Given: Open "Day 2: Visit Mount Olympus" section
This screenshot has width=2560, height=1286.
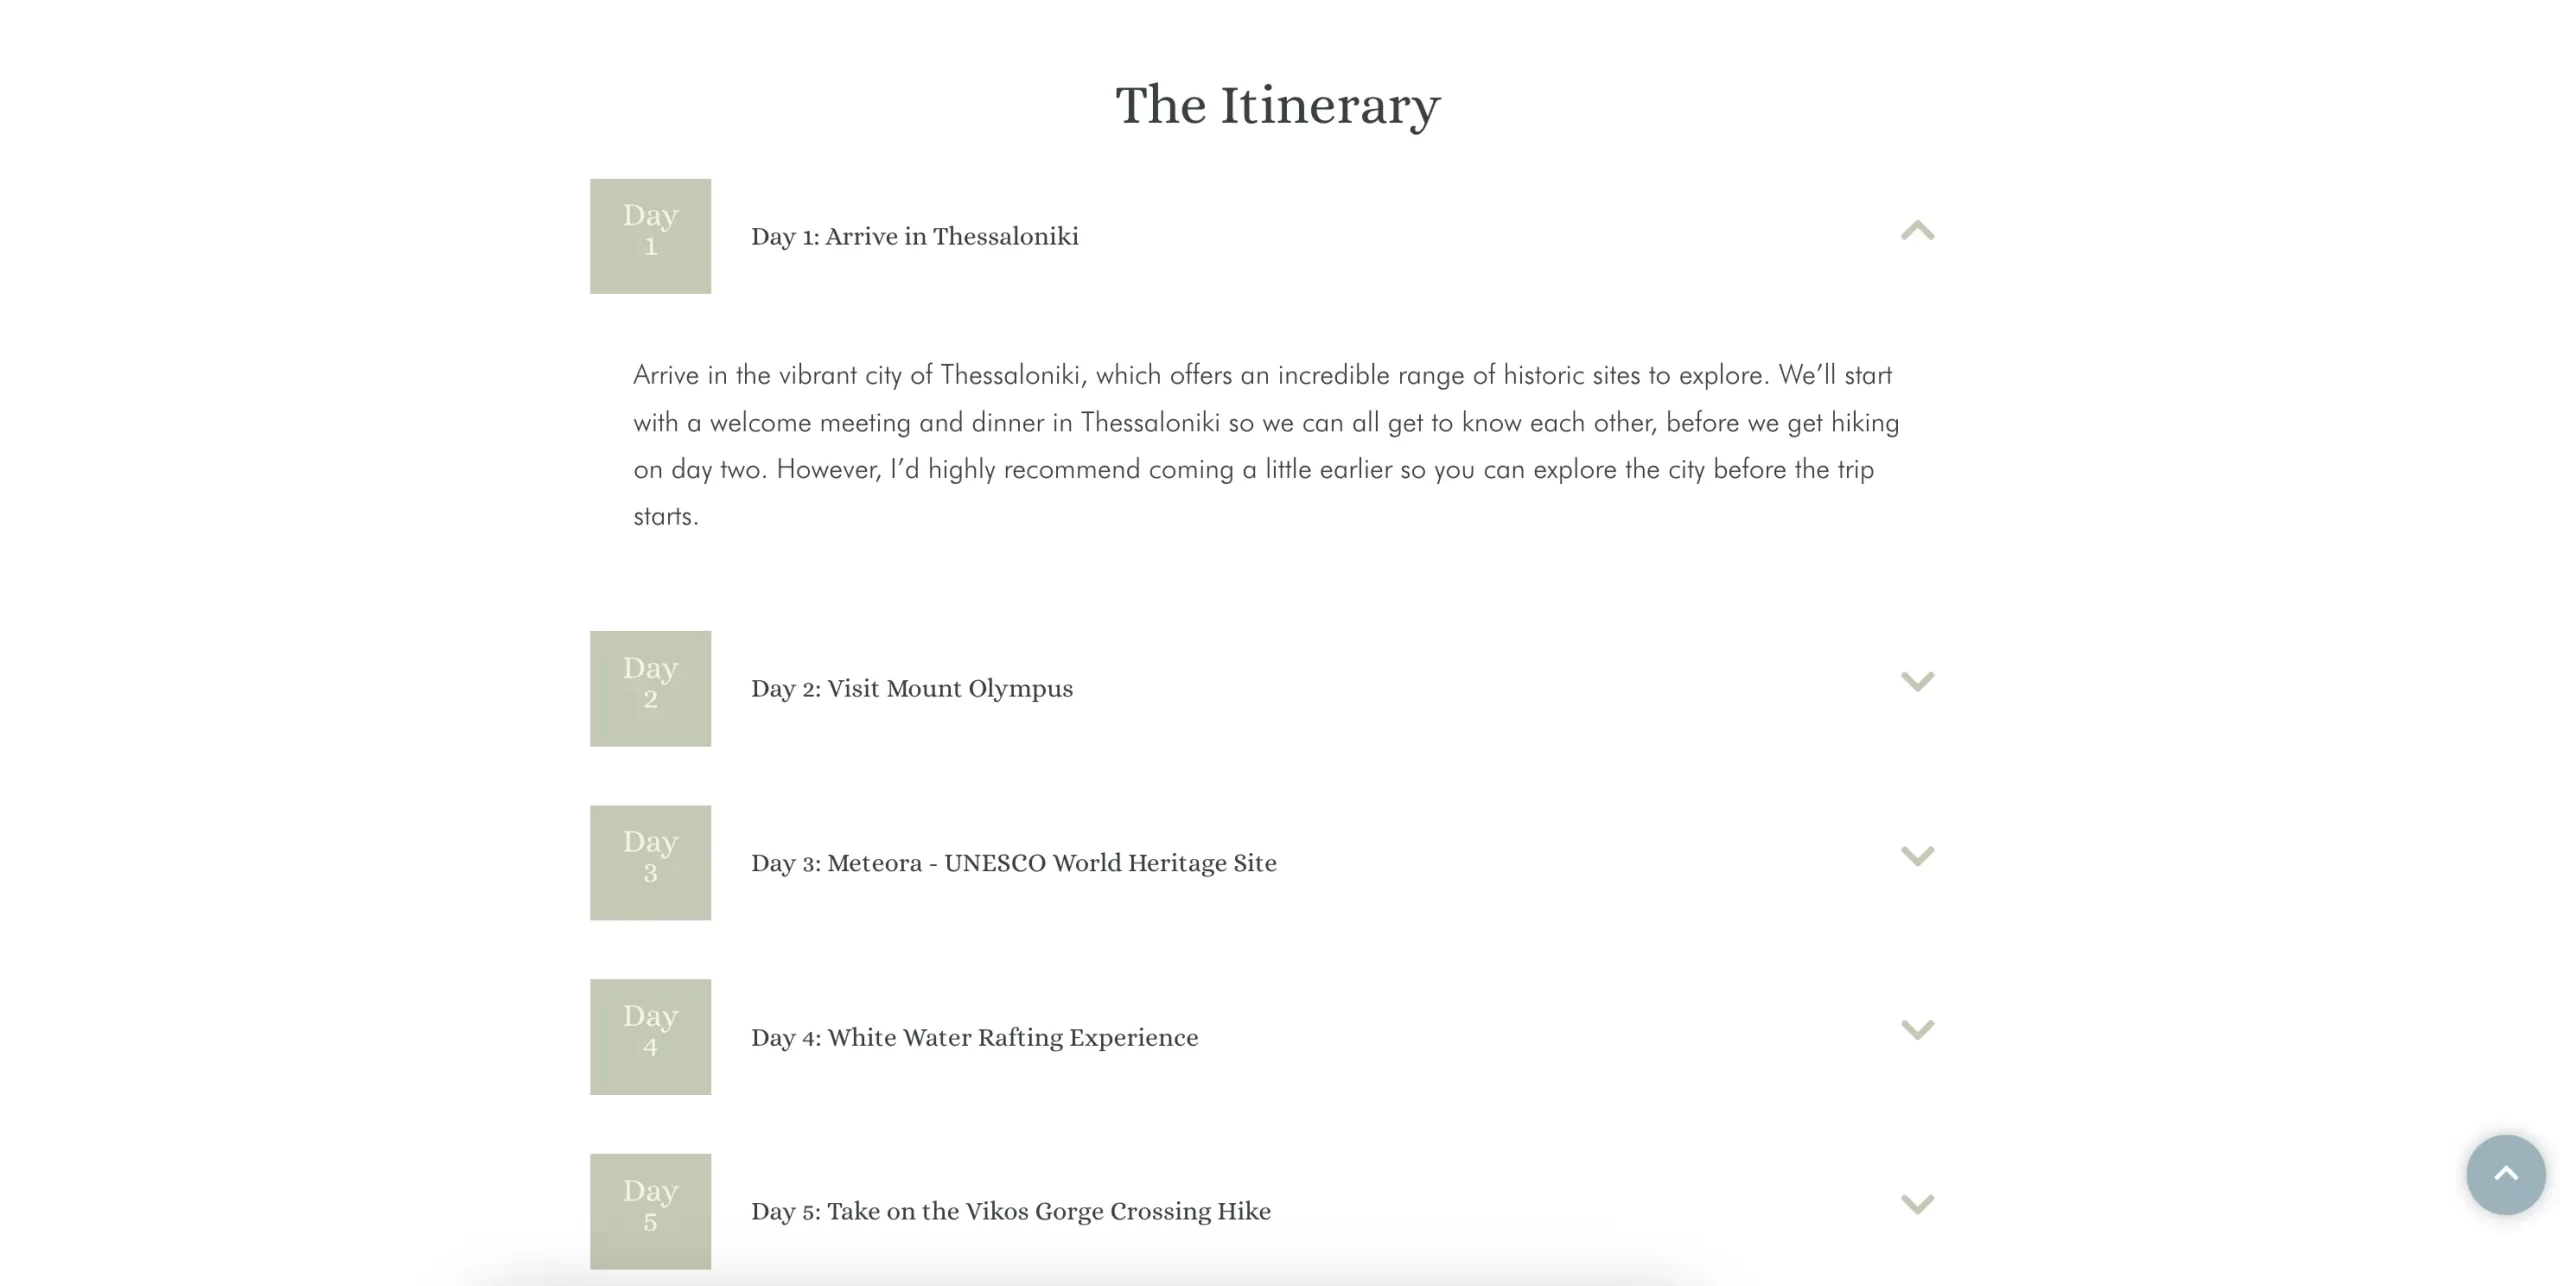Looking at the screenshot, I should click(x=911, y=689).
